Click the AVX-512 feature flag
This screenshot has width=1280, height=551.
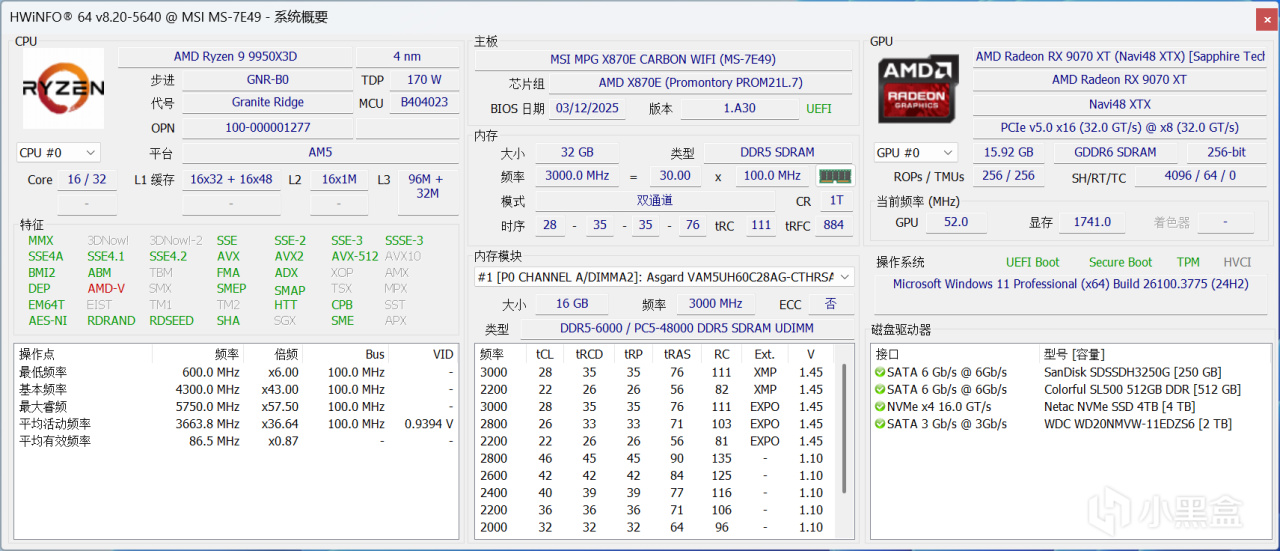(x=354, y=256)
